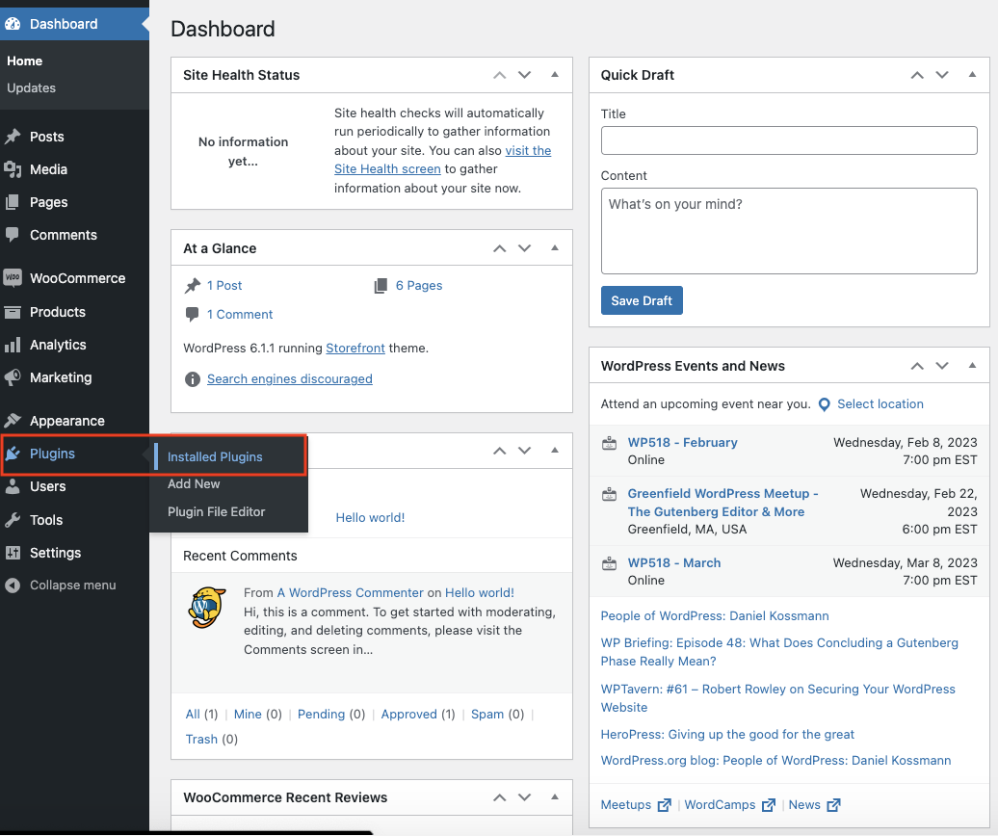Click the WordPress commenter avatar
This screenshot has width=998, height=836.
click(x=207, y=607)
